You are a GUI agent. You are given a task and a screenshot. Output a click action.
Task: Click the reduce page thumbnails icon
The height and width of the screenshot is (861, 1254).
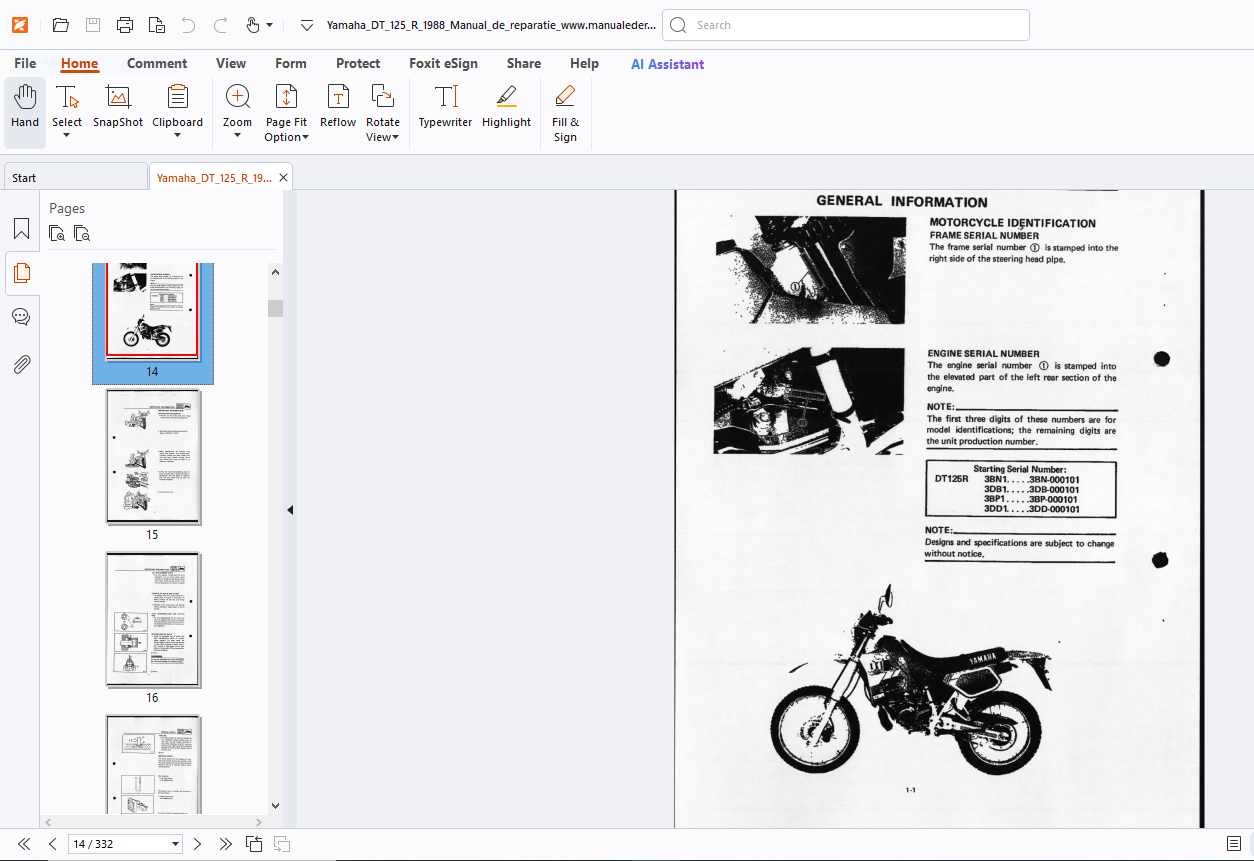(x=82, y=234)
